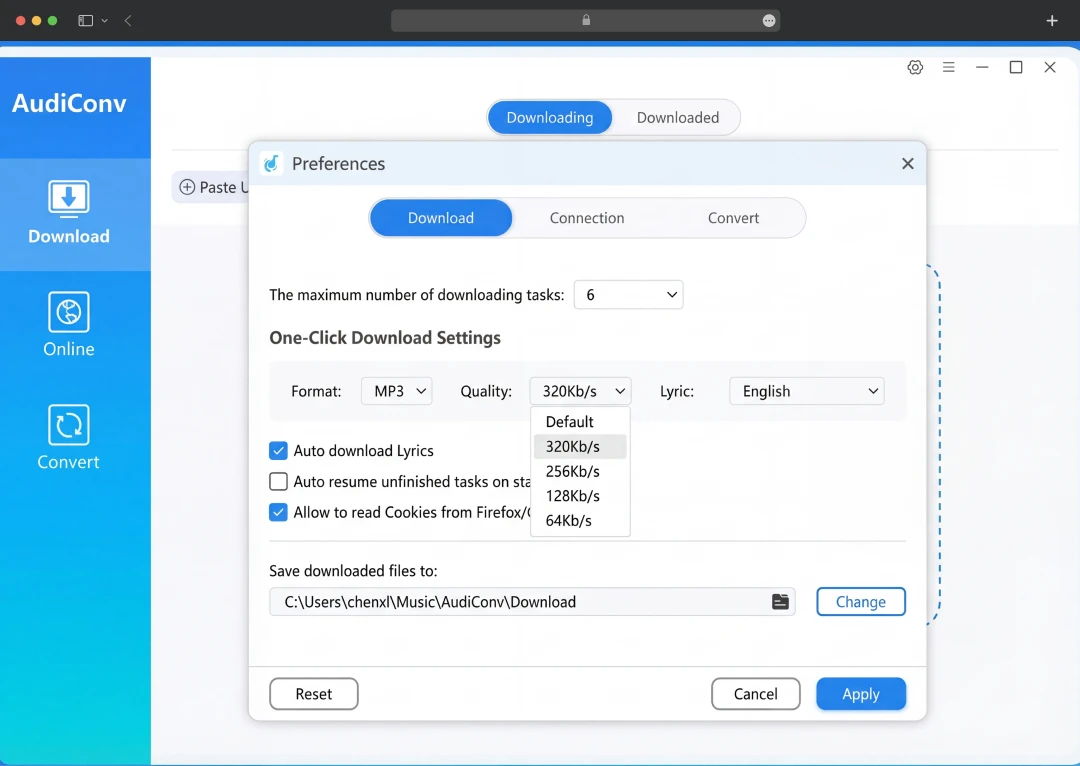Enable Auto resume unfinished tasks on startup
This screenshot has width=1080, height=766.
(x=278, y=481)
